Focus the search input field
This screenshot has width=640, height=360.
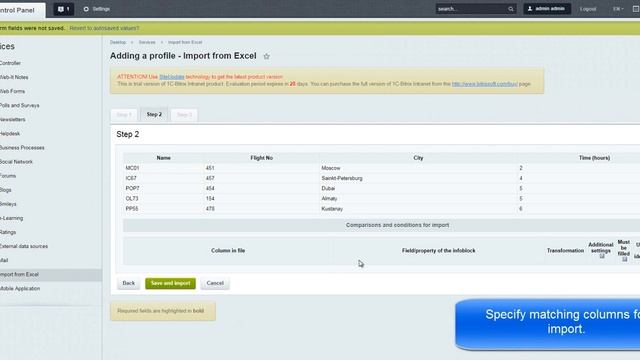(471, 9)
